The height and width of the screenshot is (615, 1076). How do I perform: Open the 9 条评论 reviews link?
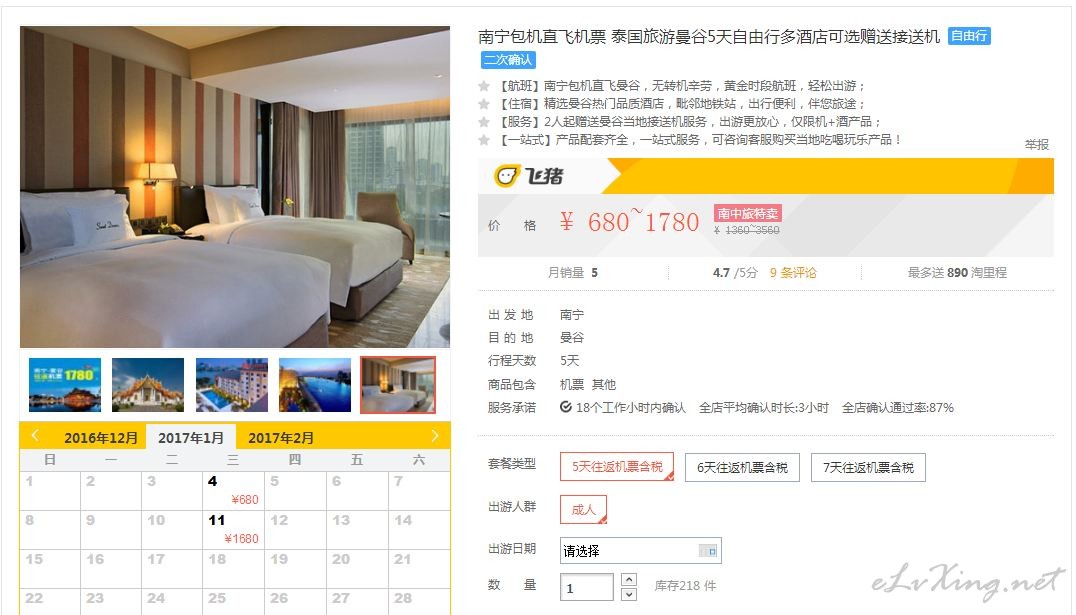click(x=793, y=272)
